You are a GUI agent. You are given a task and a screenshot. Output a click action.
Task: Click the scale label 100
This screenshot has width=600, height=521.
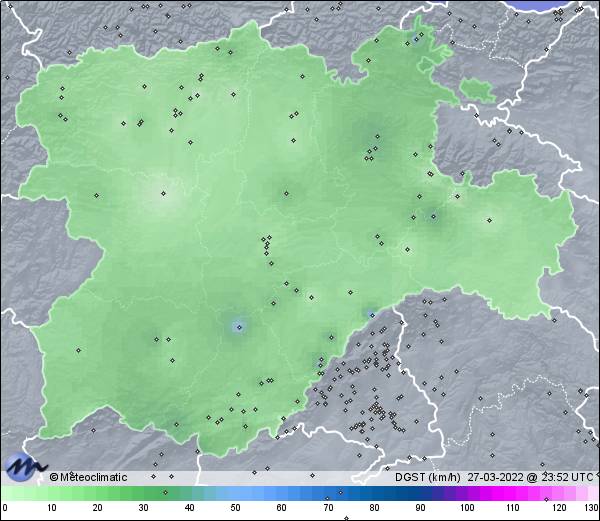point(467,508)
